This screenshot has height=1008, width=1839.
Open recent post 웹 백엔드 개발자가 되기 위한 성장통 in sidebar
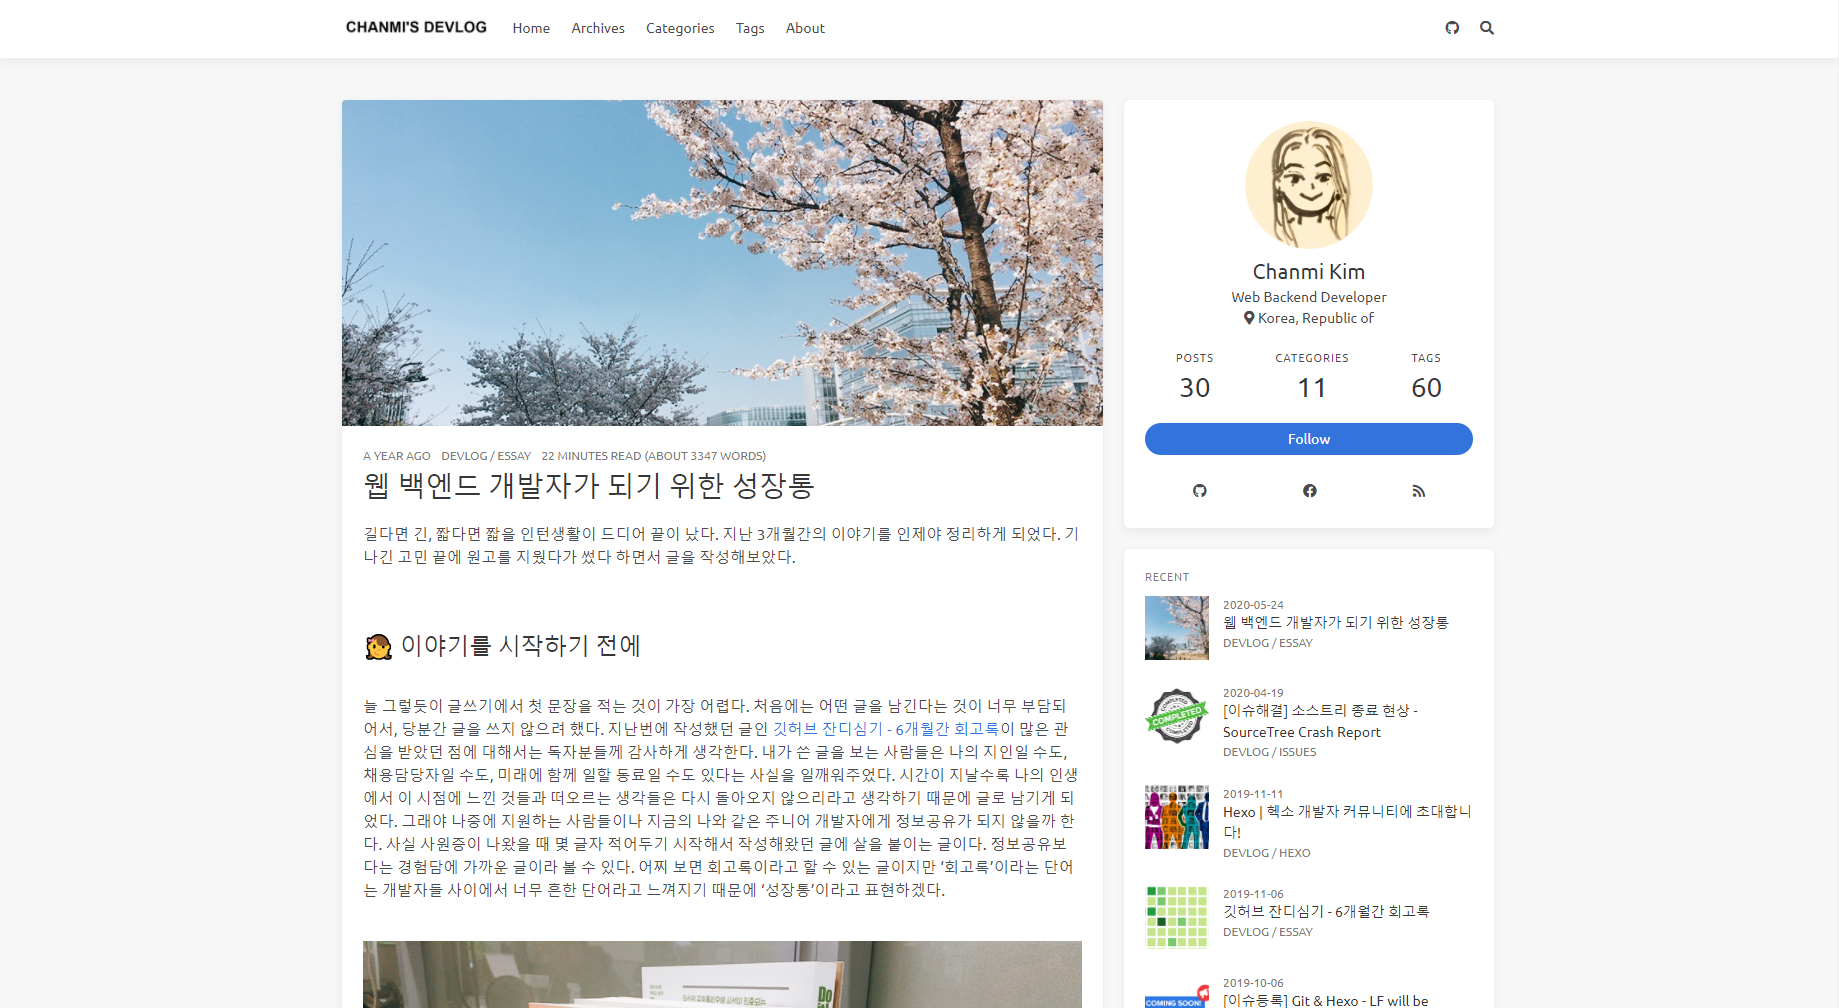pyautogui.click(x=1336, y=622)
